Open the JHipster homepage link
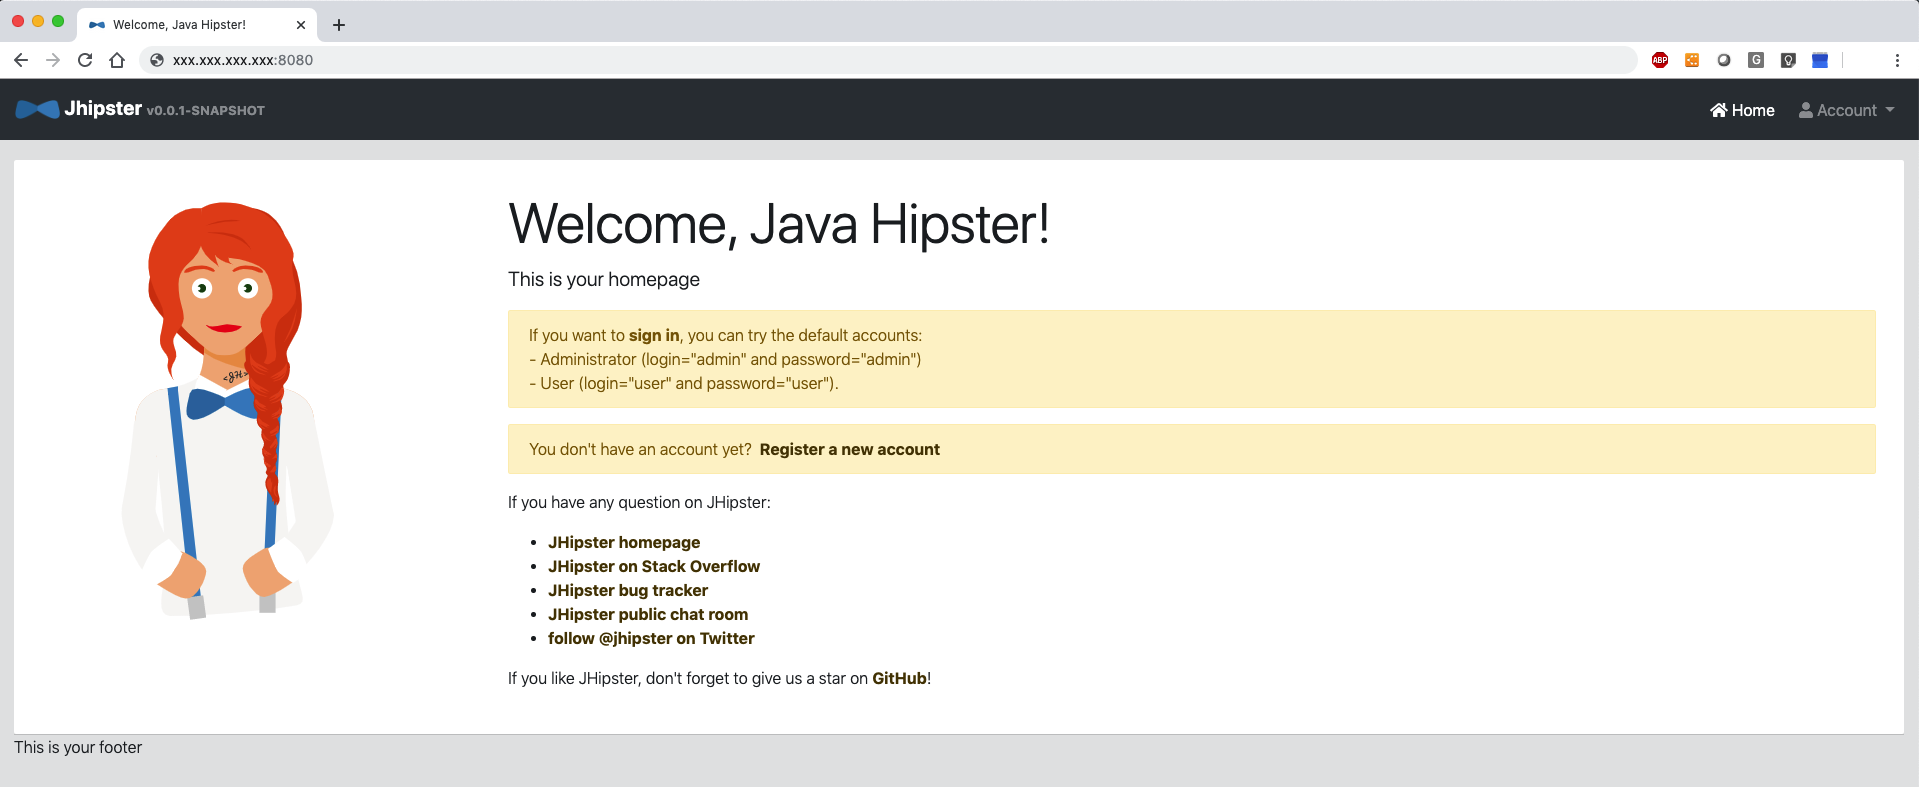The height and width of the screenshot is (787, 1919). coord(624,542)
